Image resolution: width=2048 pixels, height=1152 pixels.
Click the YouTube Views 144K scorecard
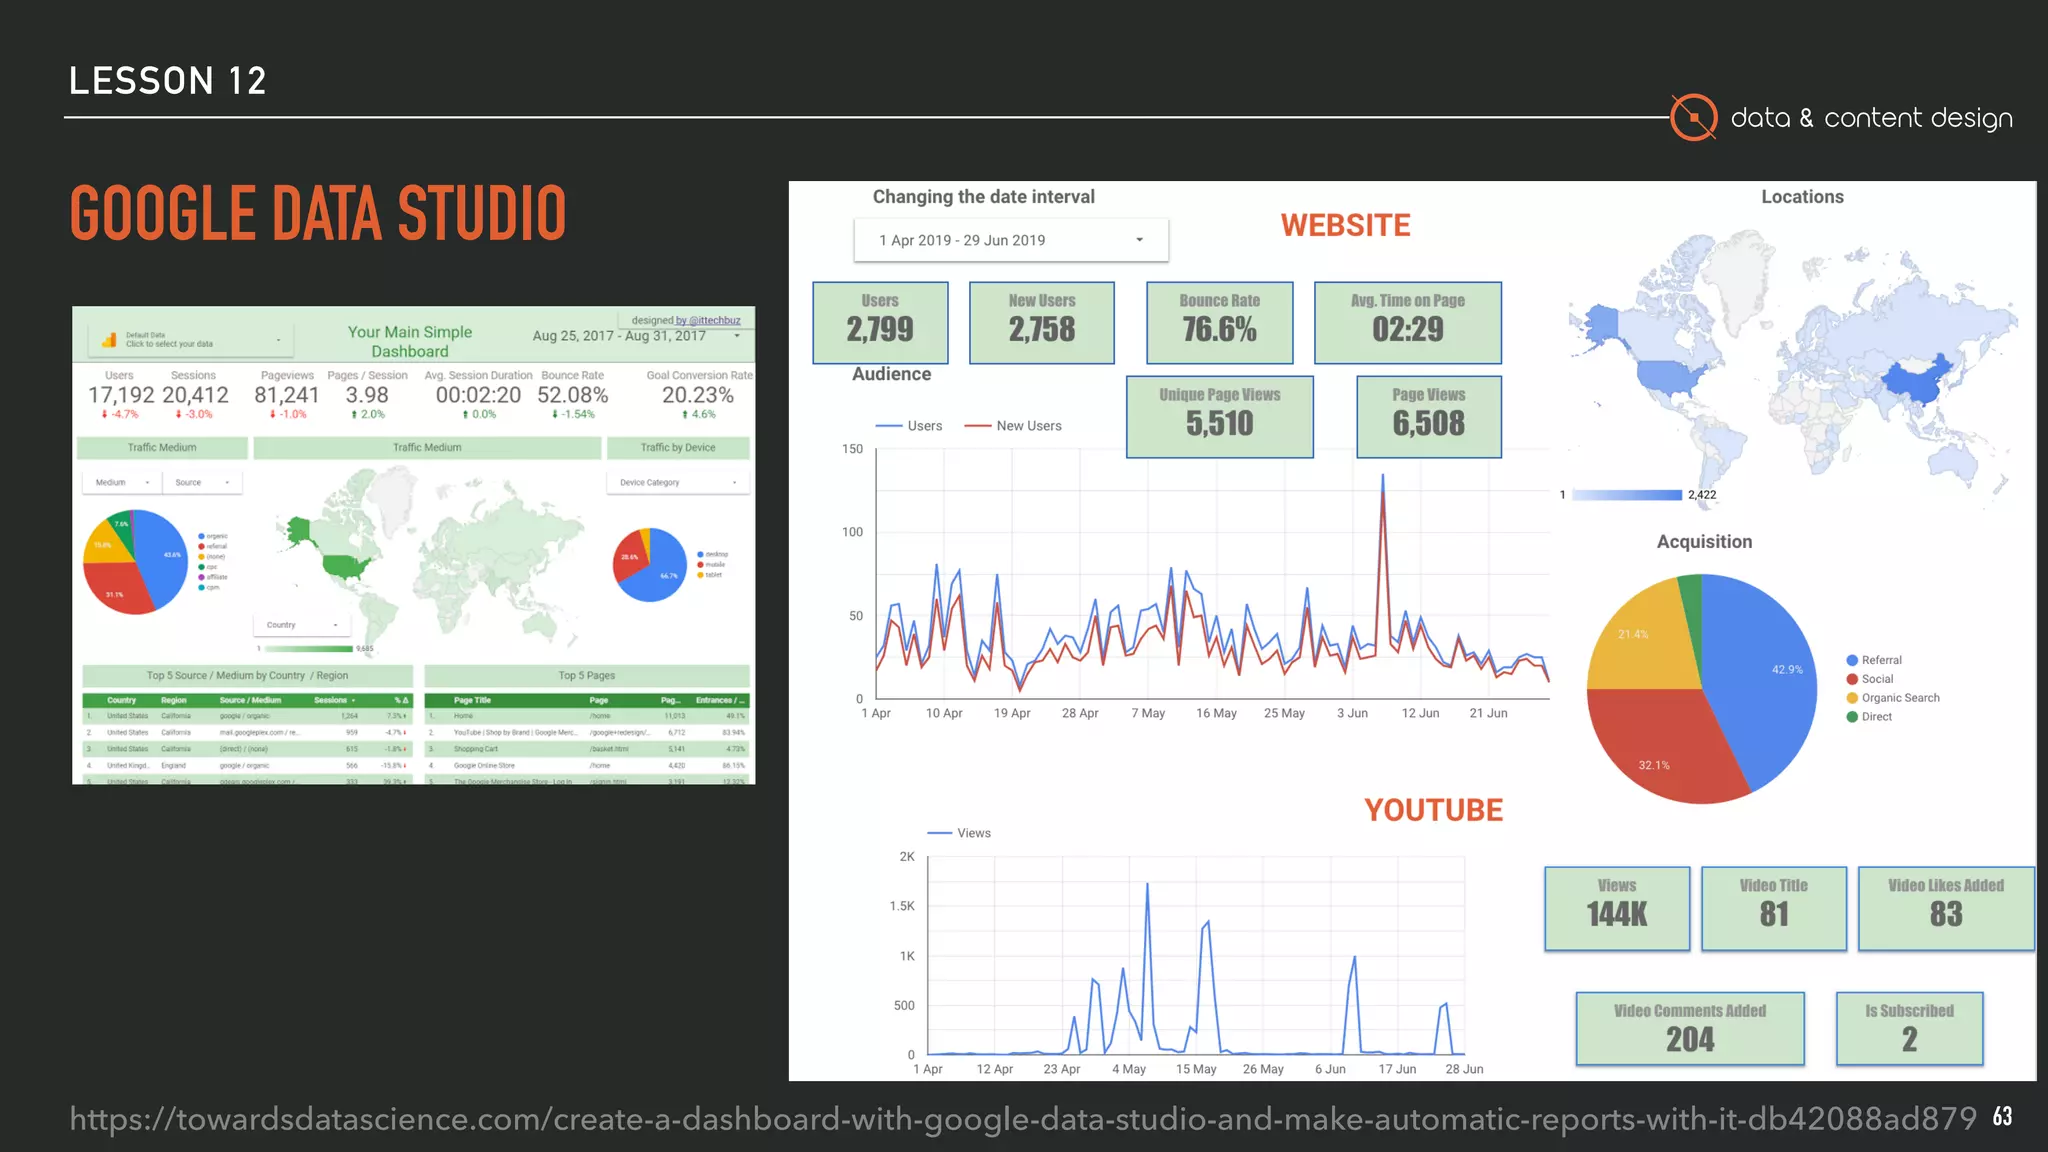[1617, 908]
